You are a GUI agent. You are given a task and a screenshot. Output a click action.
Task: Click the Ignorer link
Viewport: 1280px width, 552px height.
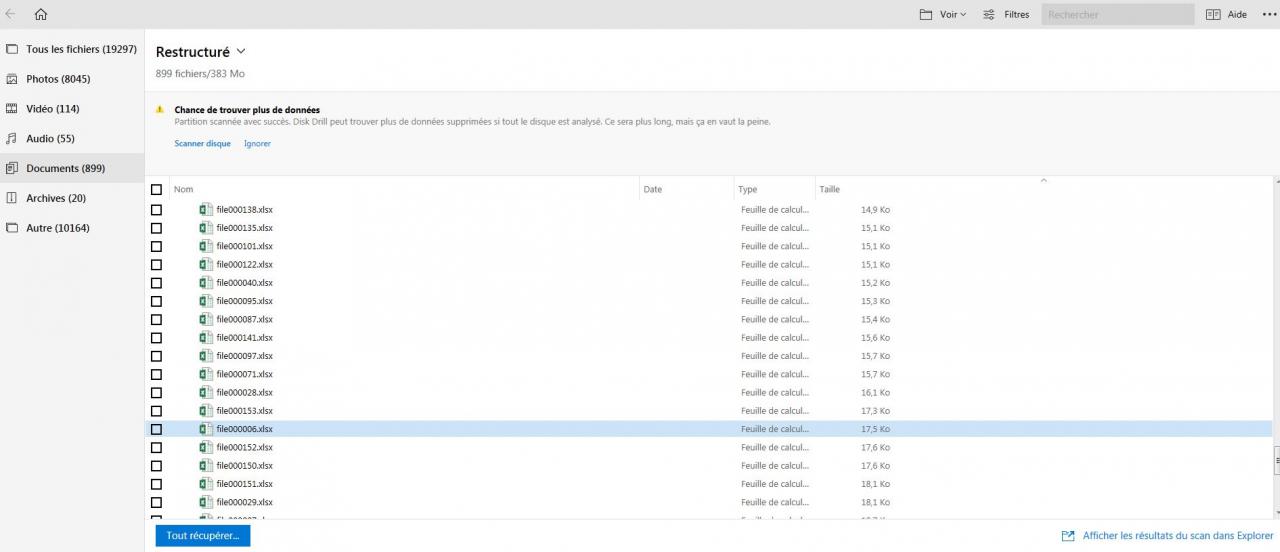257,143
